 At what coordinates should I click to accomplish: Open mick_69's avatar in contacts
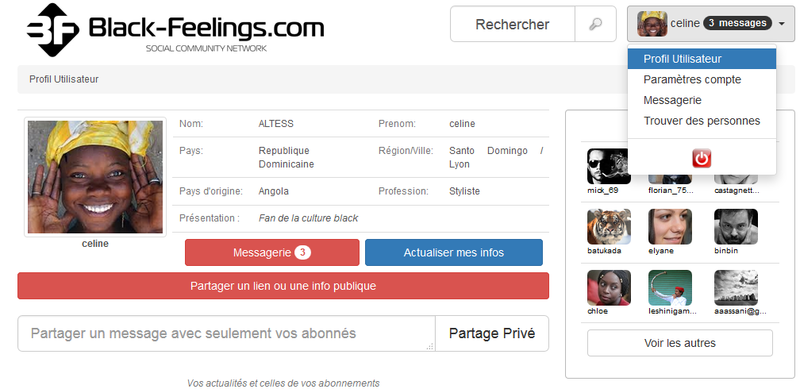(x=609, y=166)
